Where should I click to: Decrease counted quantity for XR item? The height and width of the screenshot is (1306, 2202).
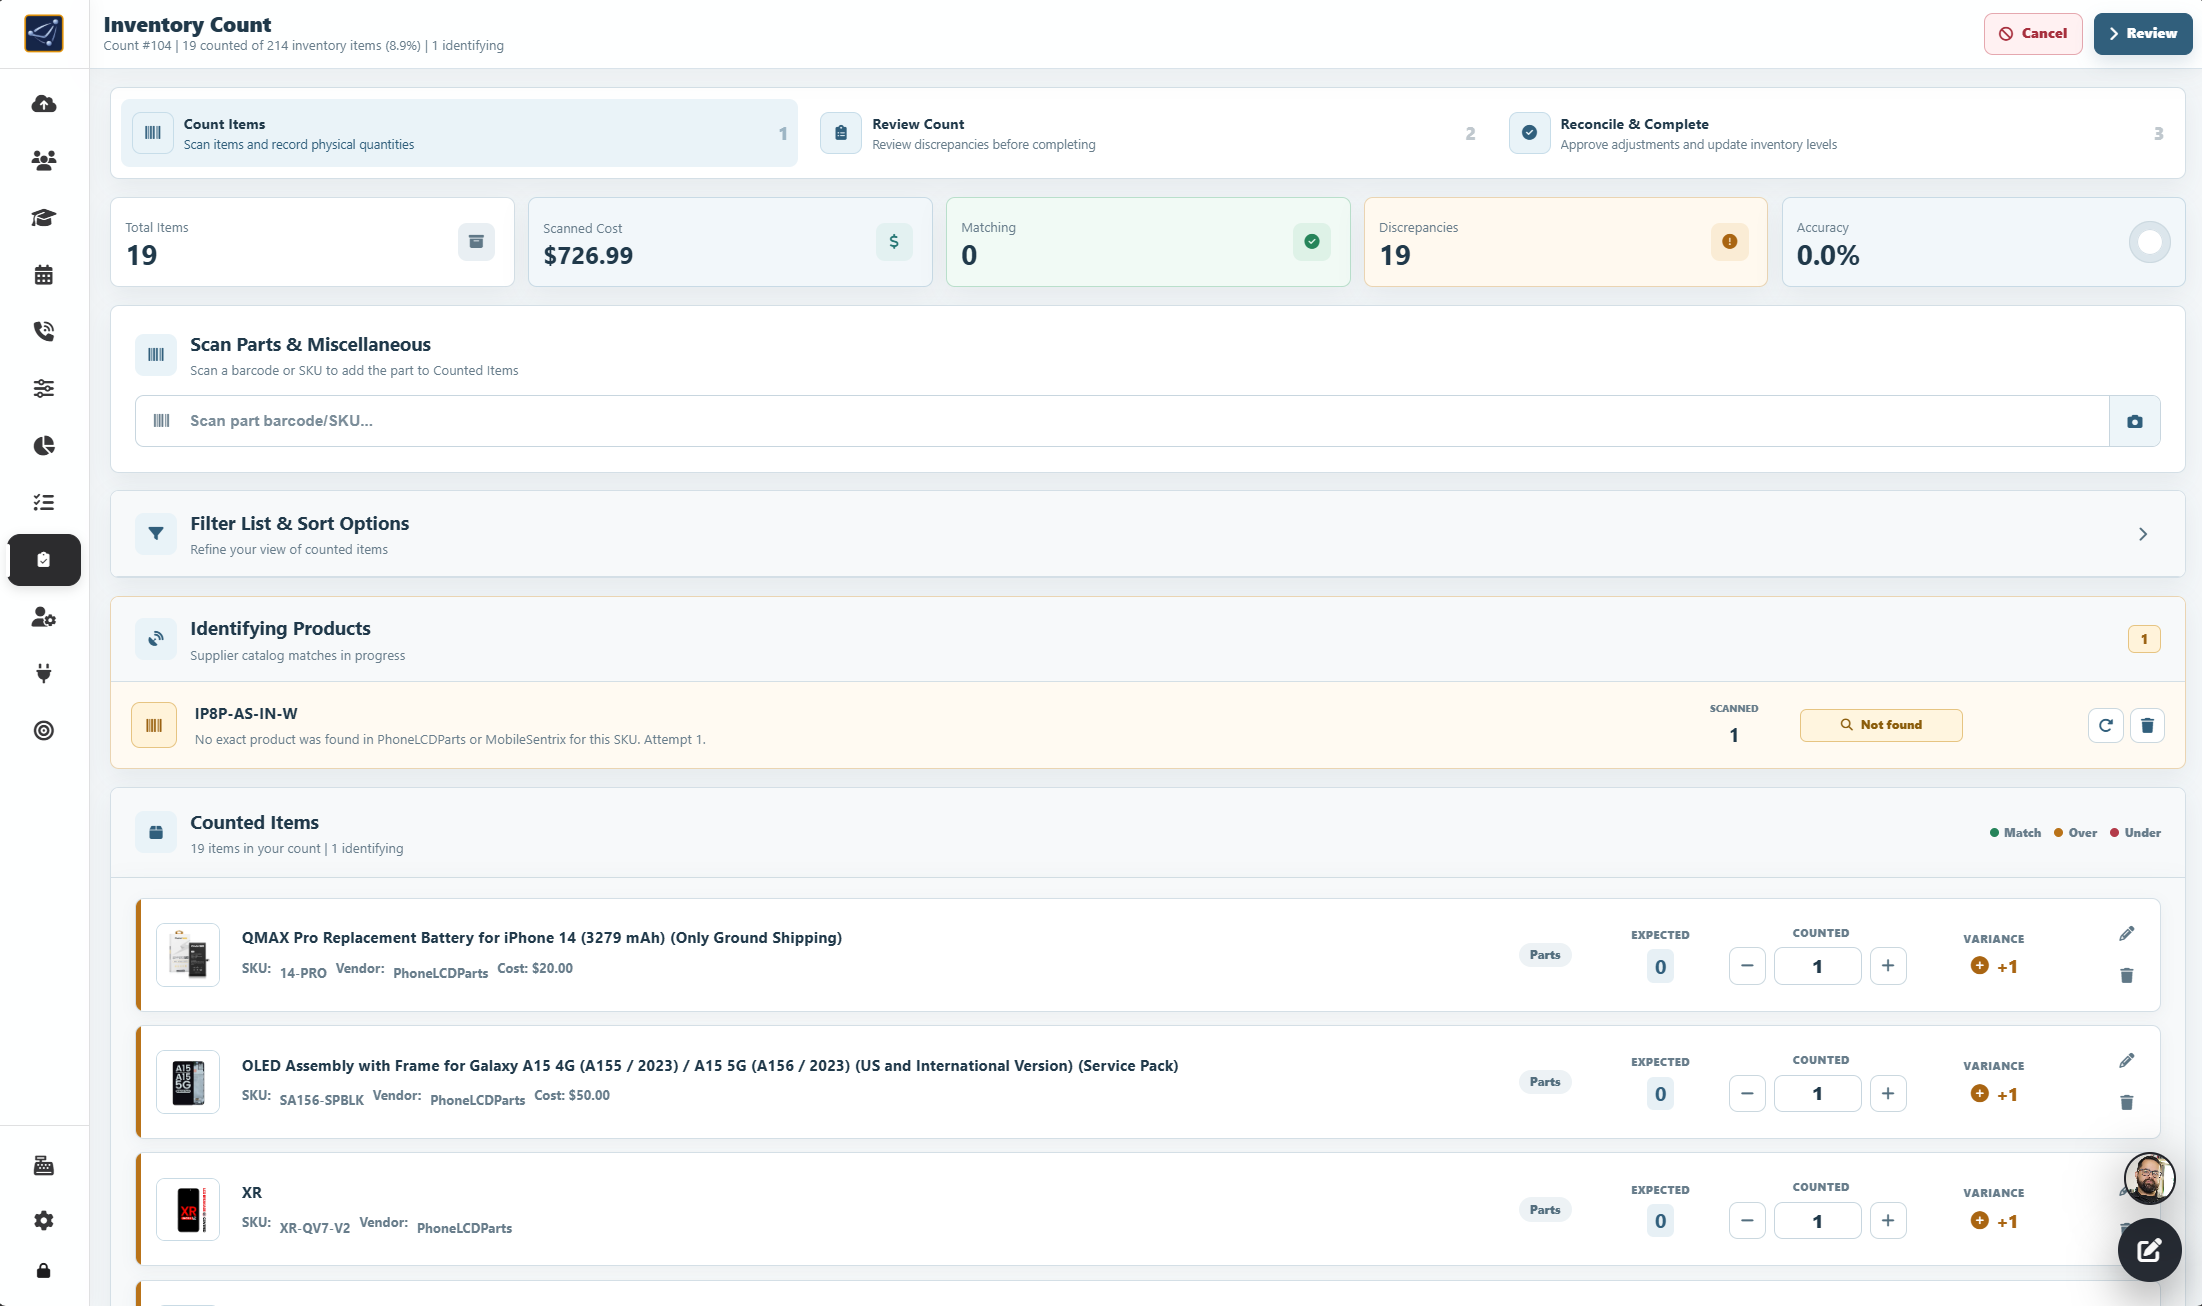pyautogui.click(x=1747, y=1220)
